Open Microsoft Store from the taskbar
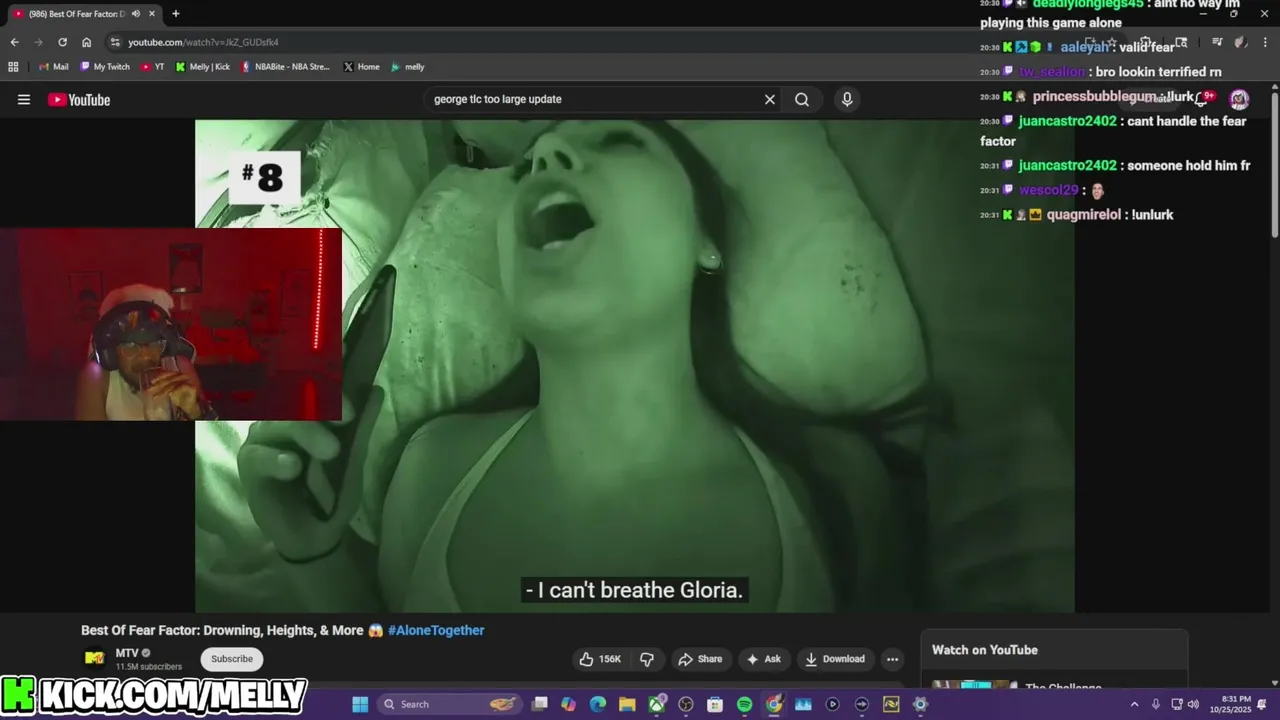 [x=715, y=704]
